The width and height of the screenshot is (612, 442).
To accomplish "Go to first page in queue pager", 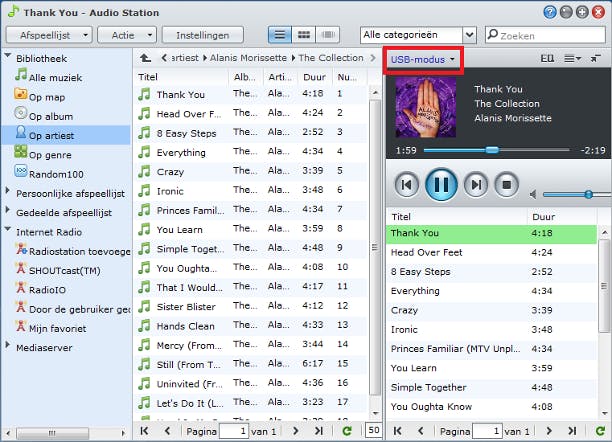I will [x=397, y=431].
